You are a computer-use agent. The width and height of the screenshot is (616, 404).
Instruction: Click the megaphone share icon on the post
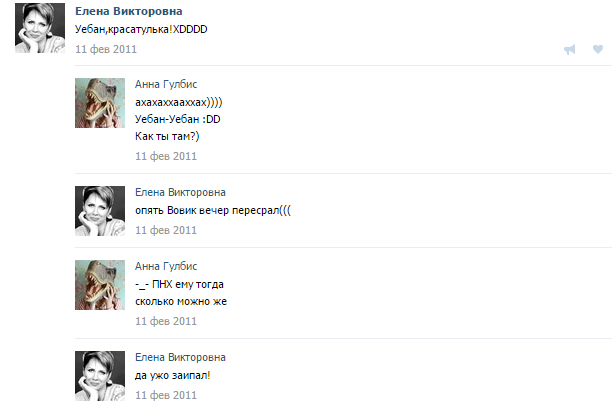[x=570, y=49]
